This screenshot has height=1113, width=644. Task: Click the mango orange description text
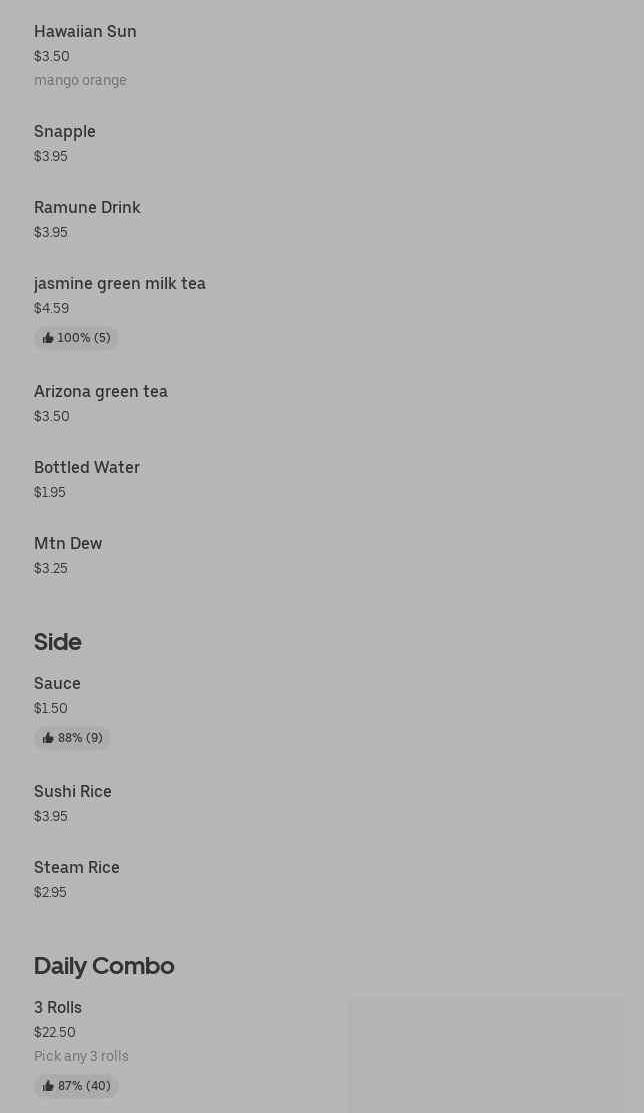[x=80, y=80]
